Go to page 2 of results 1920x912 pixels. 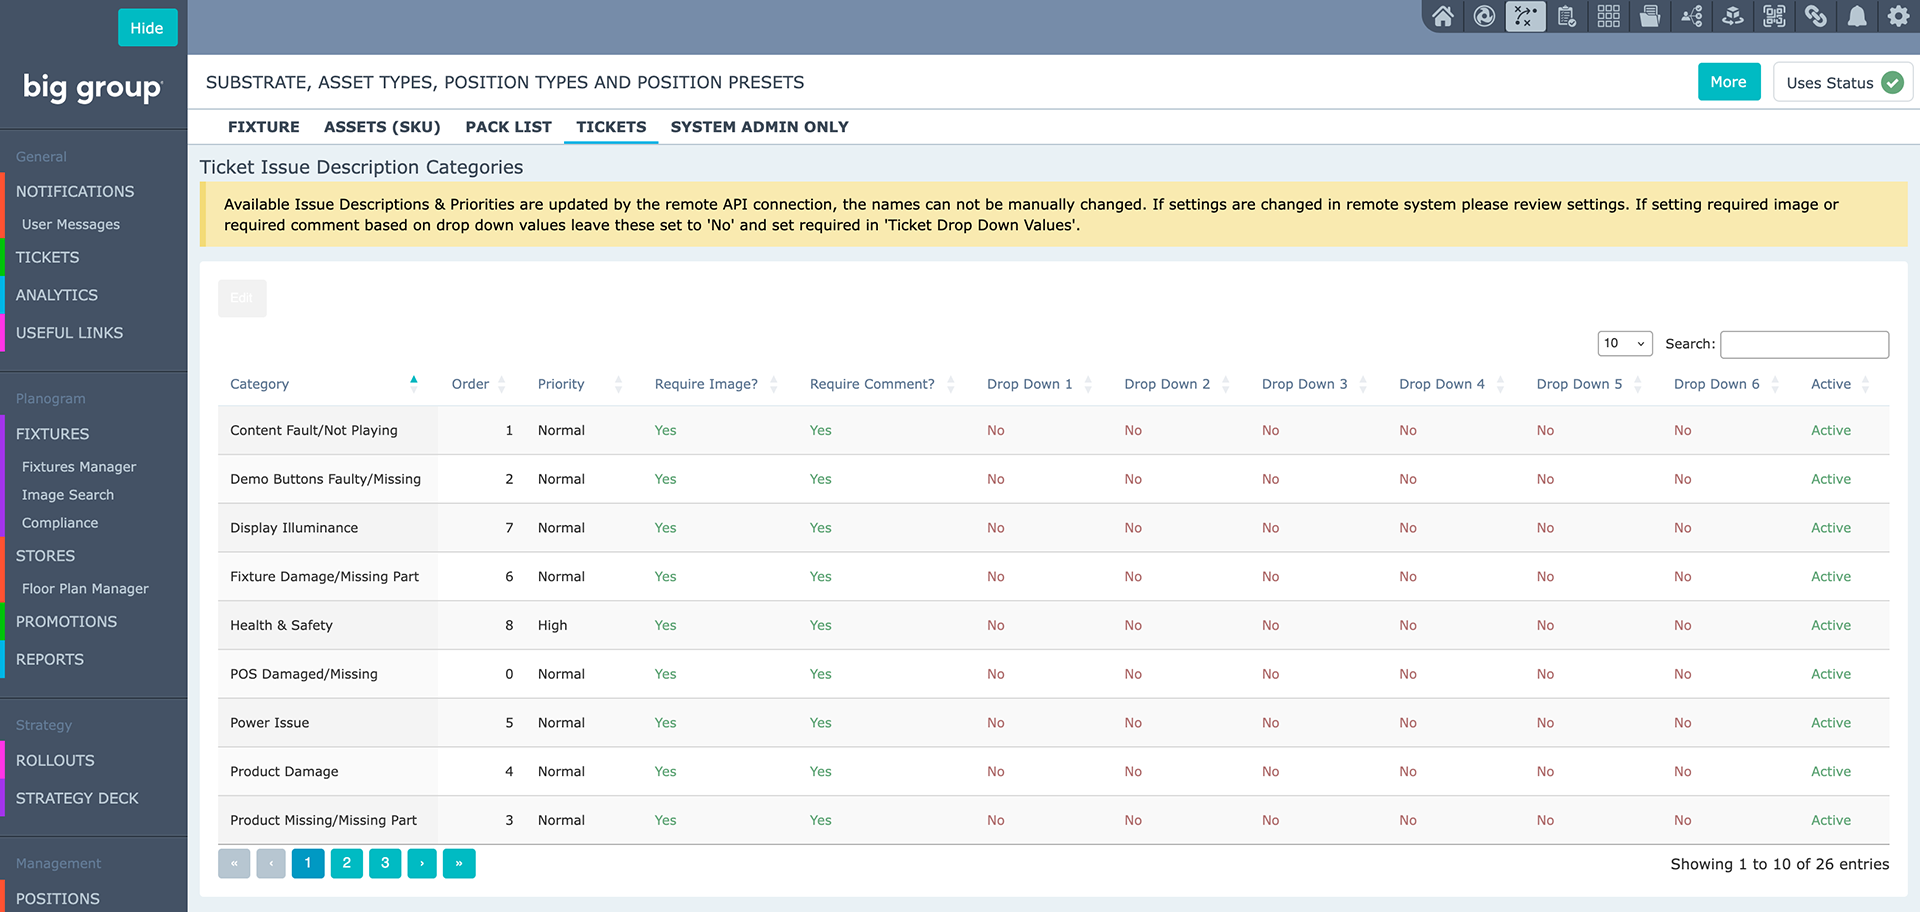[346, 863]
